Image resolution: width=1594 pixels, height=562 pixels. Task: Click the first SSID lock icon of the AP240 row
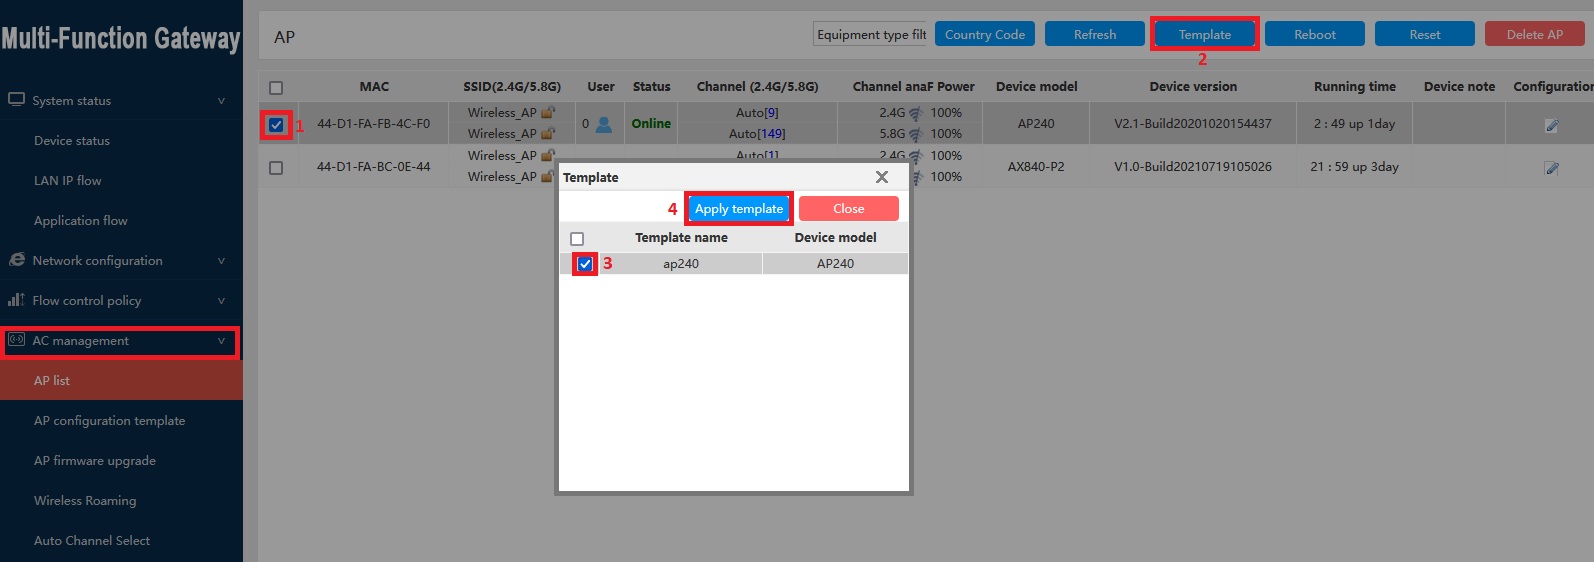click(547, 113)
